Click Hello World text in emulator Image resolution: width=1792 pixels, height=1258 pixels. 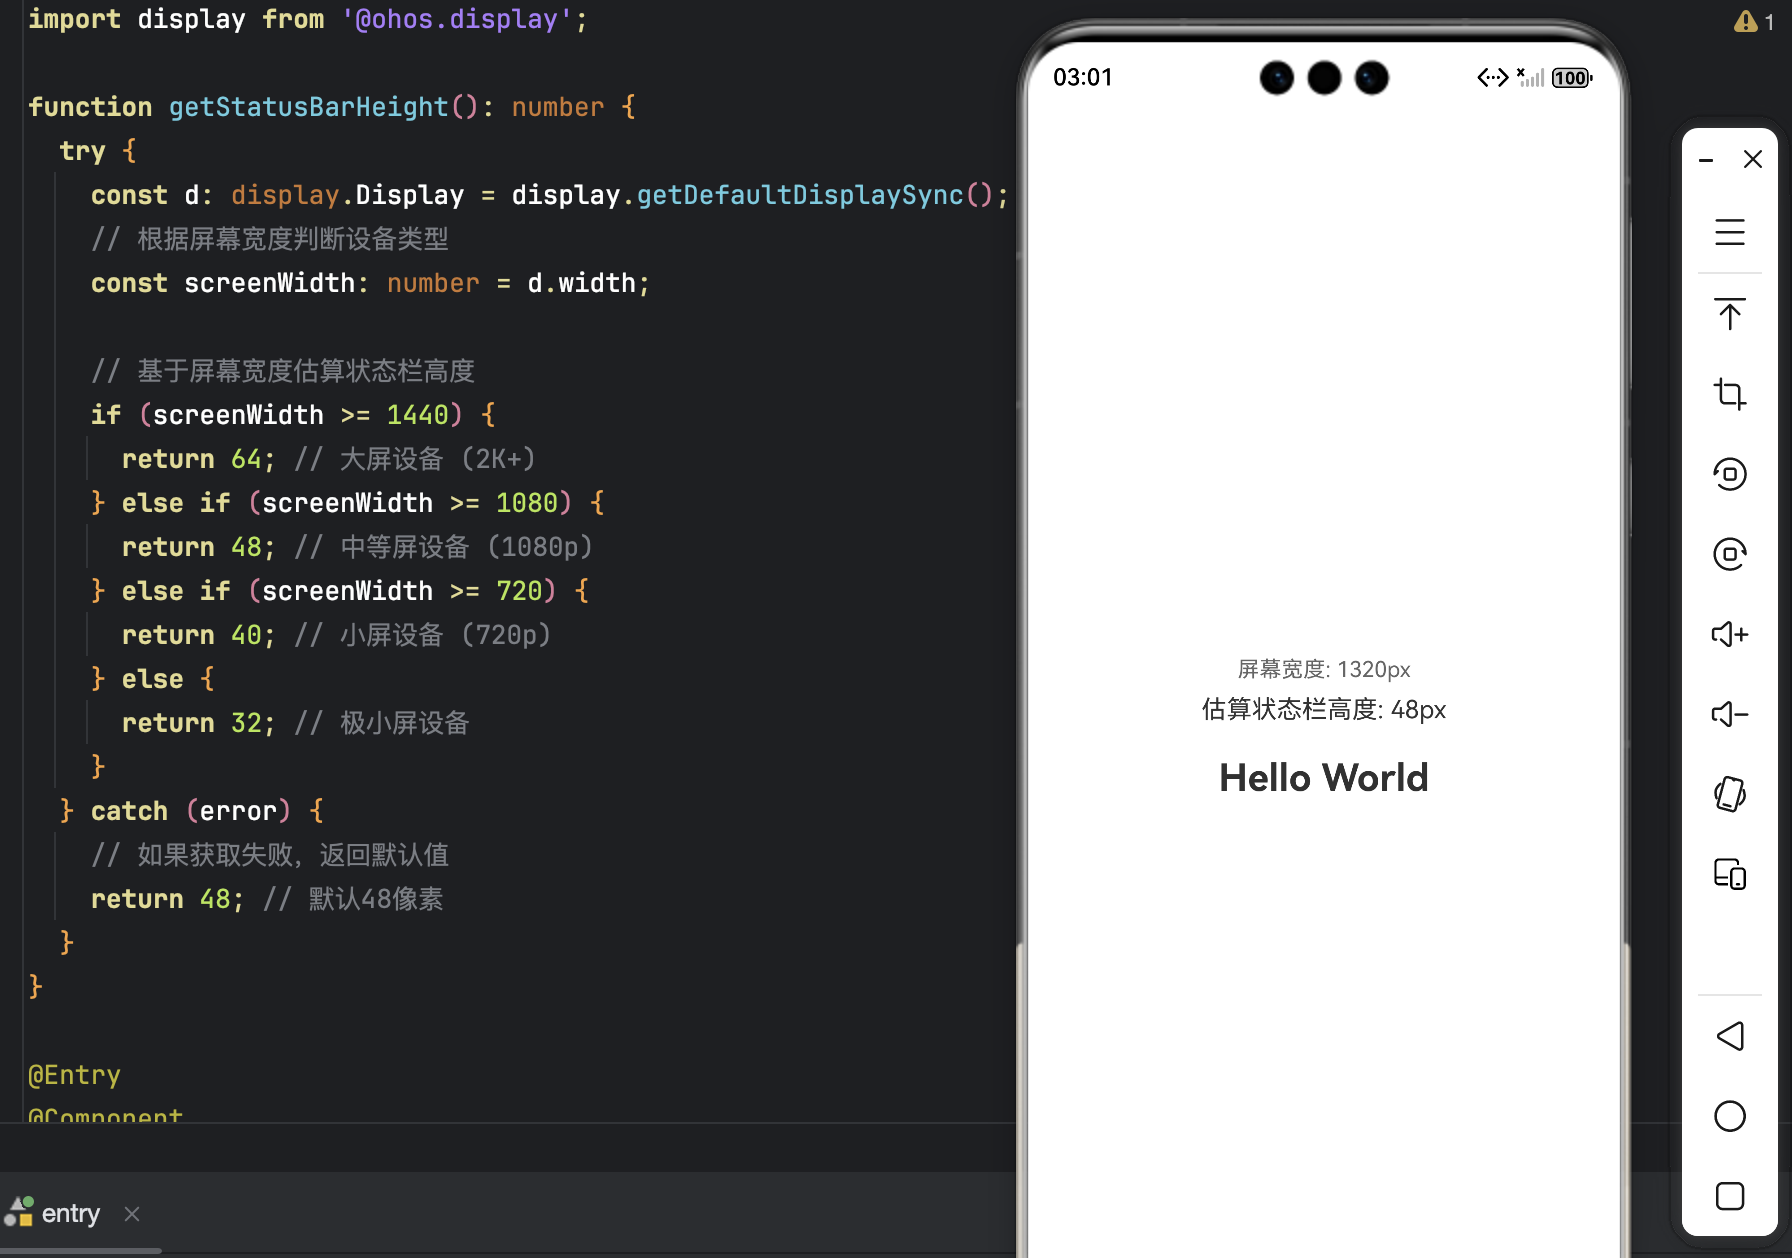(1324, 777)
